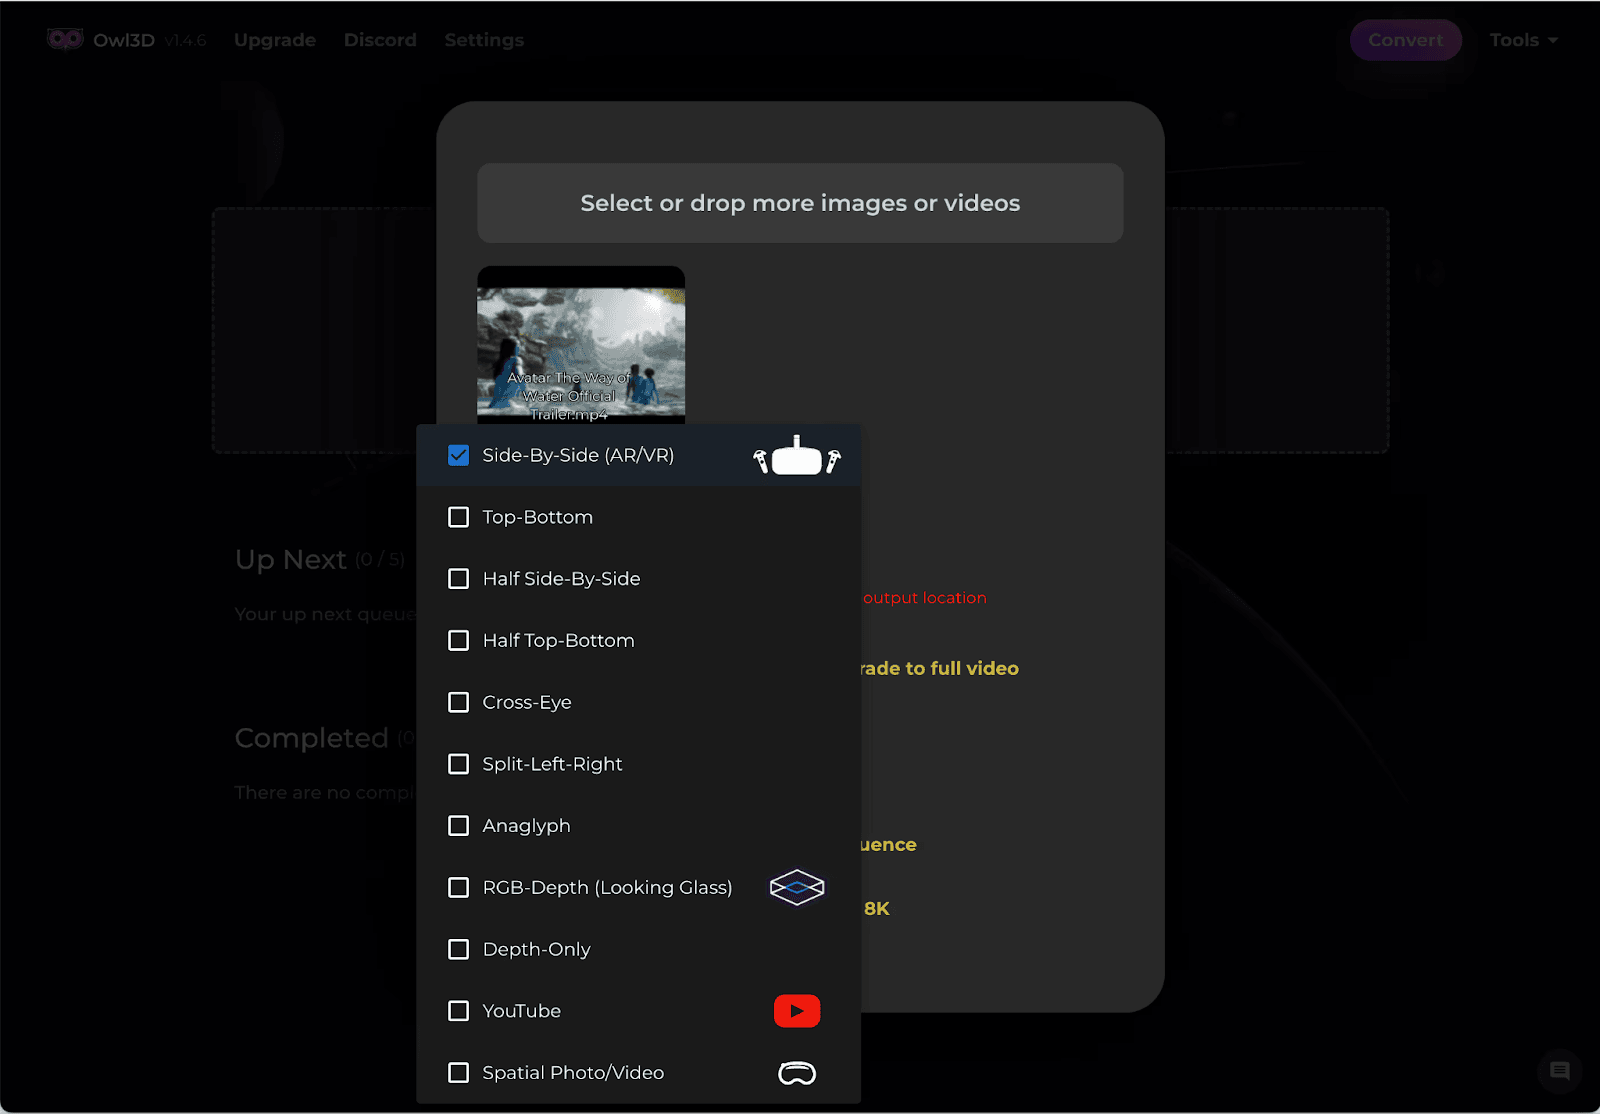Viewport: 1600px width, 1114px height.
Task: Check the Anaglyph output checkbox
Action: coord(459,826)
